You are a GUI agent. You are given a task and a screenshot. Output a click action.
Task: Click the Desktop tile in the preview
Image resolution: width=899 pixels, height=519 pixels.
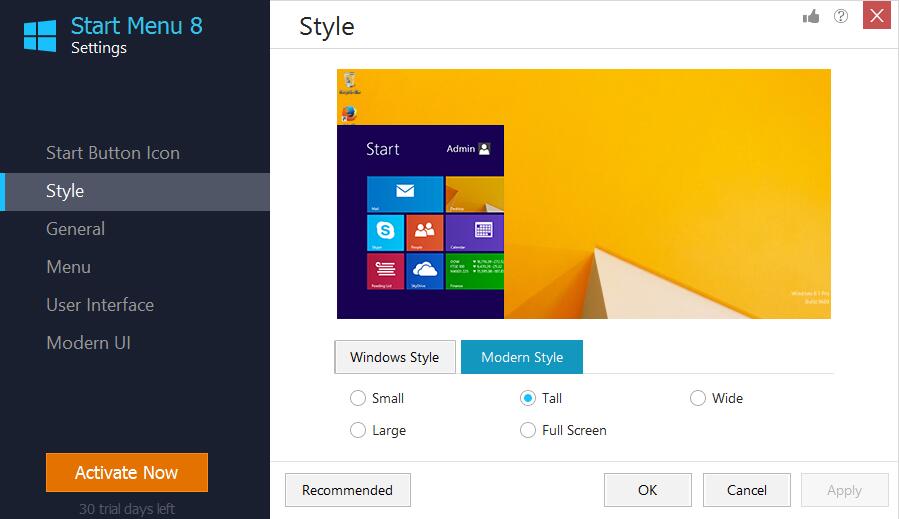[x=475, y=194]
